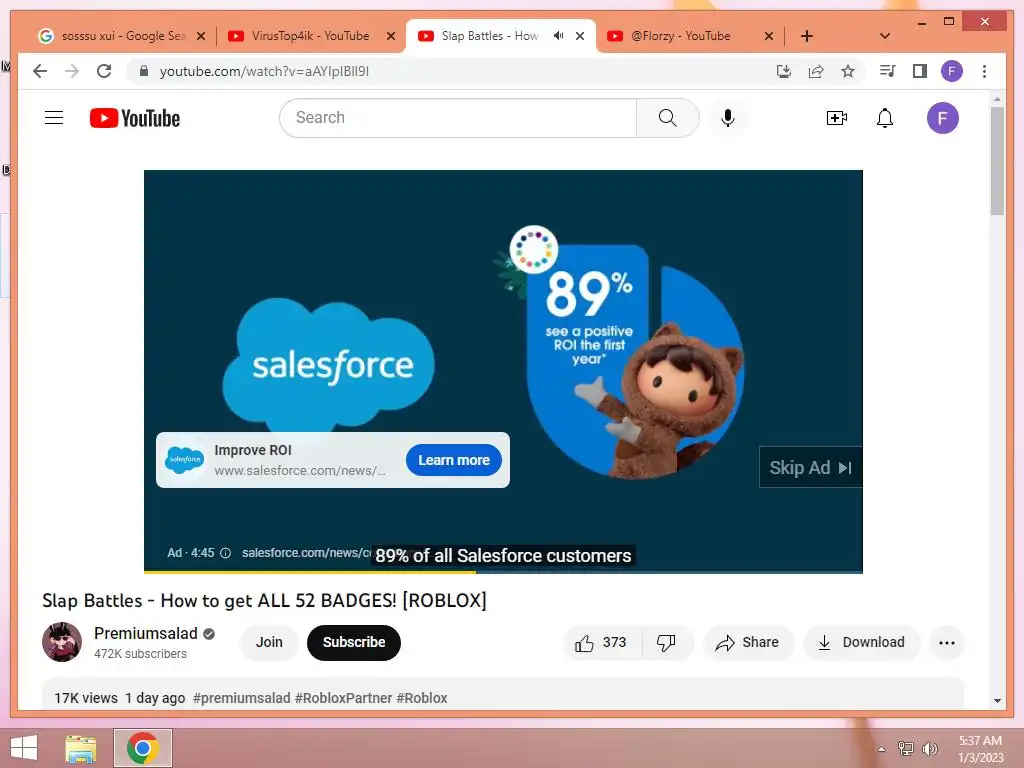Click the address bar URL
The image size is (1024, 768).
point(264,71)
